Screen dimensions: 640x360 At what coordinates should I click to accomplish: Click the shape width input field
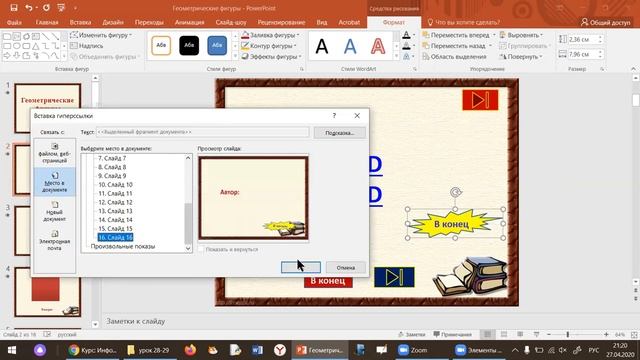pos(582,54)
